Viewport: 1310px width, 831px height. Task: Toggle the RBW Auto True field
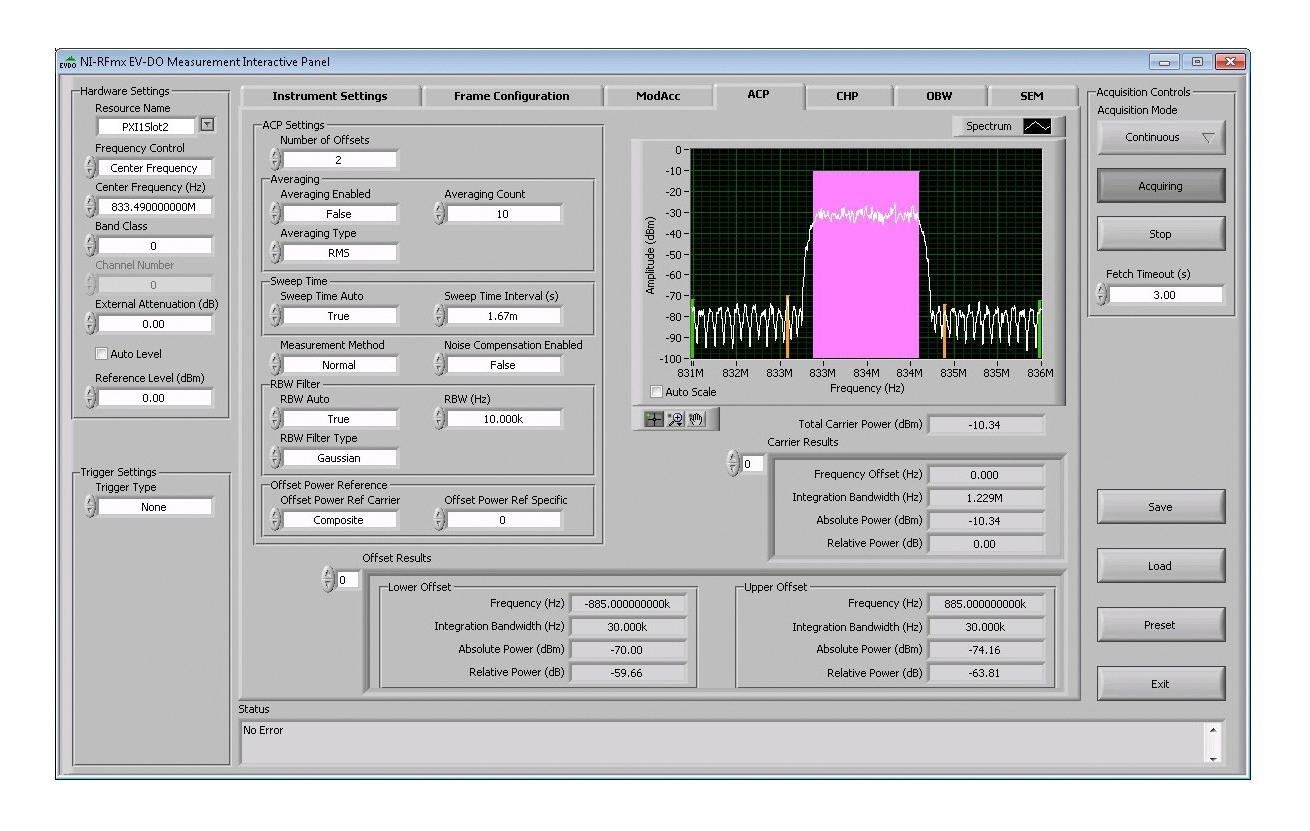pos(339,419)
